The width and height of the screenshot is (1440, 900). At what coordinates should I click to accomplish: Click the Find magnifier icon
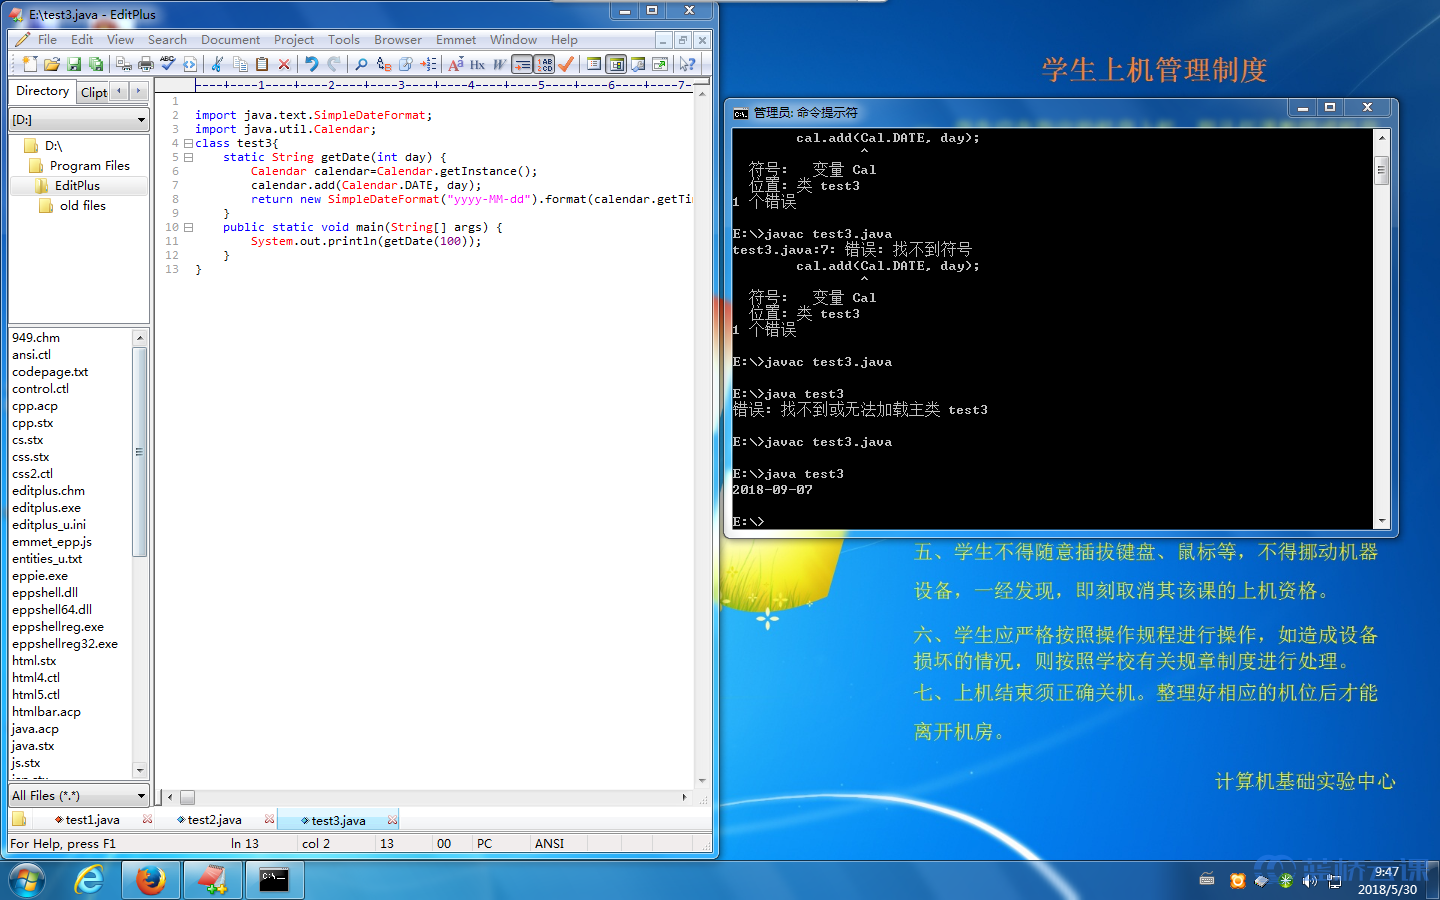coord(361,64)
